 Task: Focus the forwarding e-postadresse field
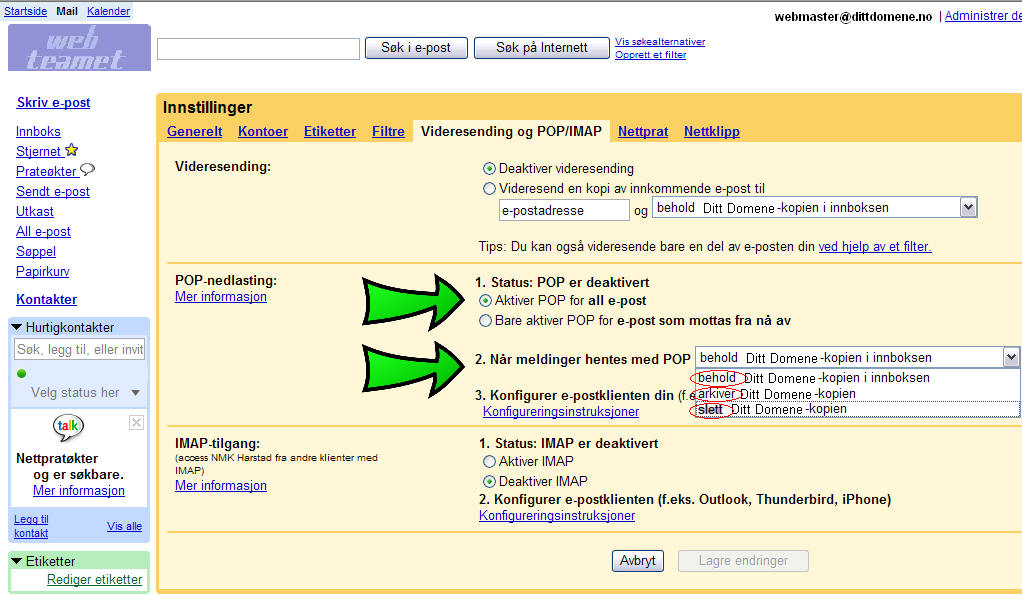564,210
